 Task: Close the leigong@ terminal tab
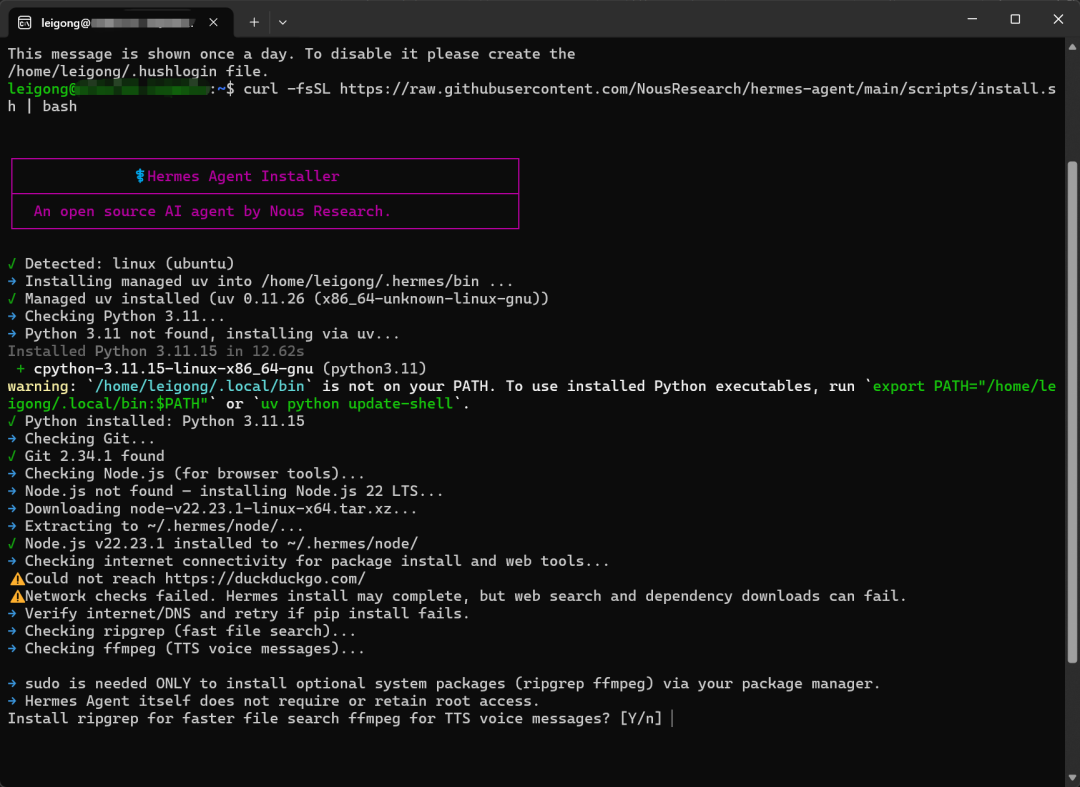coord(214,22)
